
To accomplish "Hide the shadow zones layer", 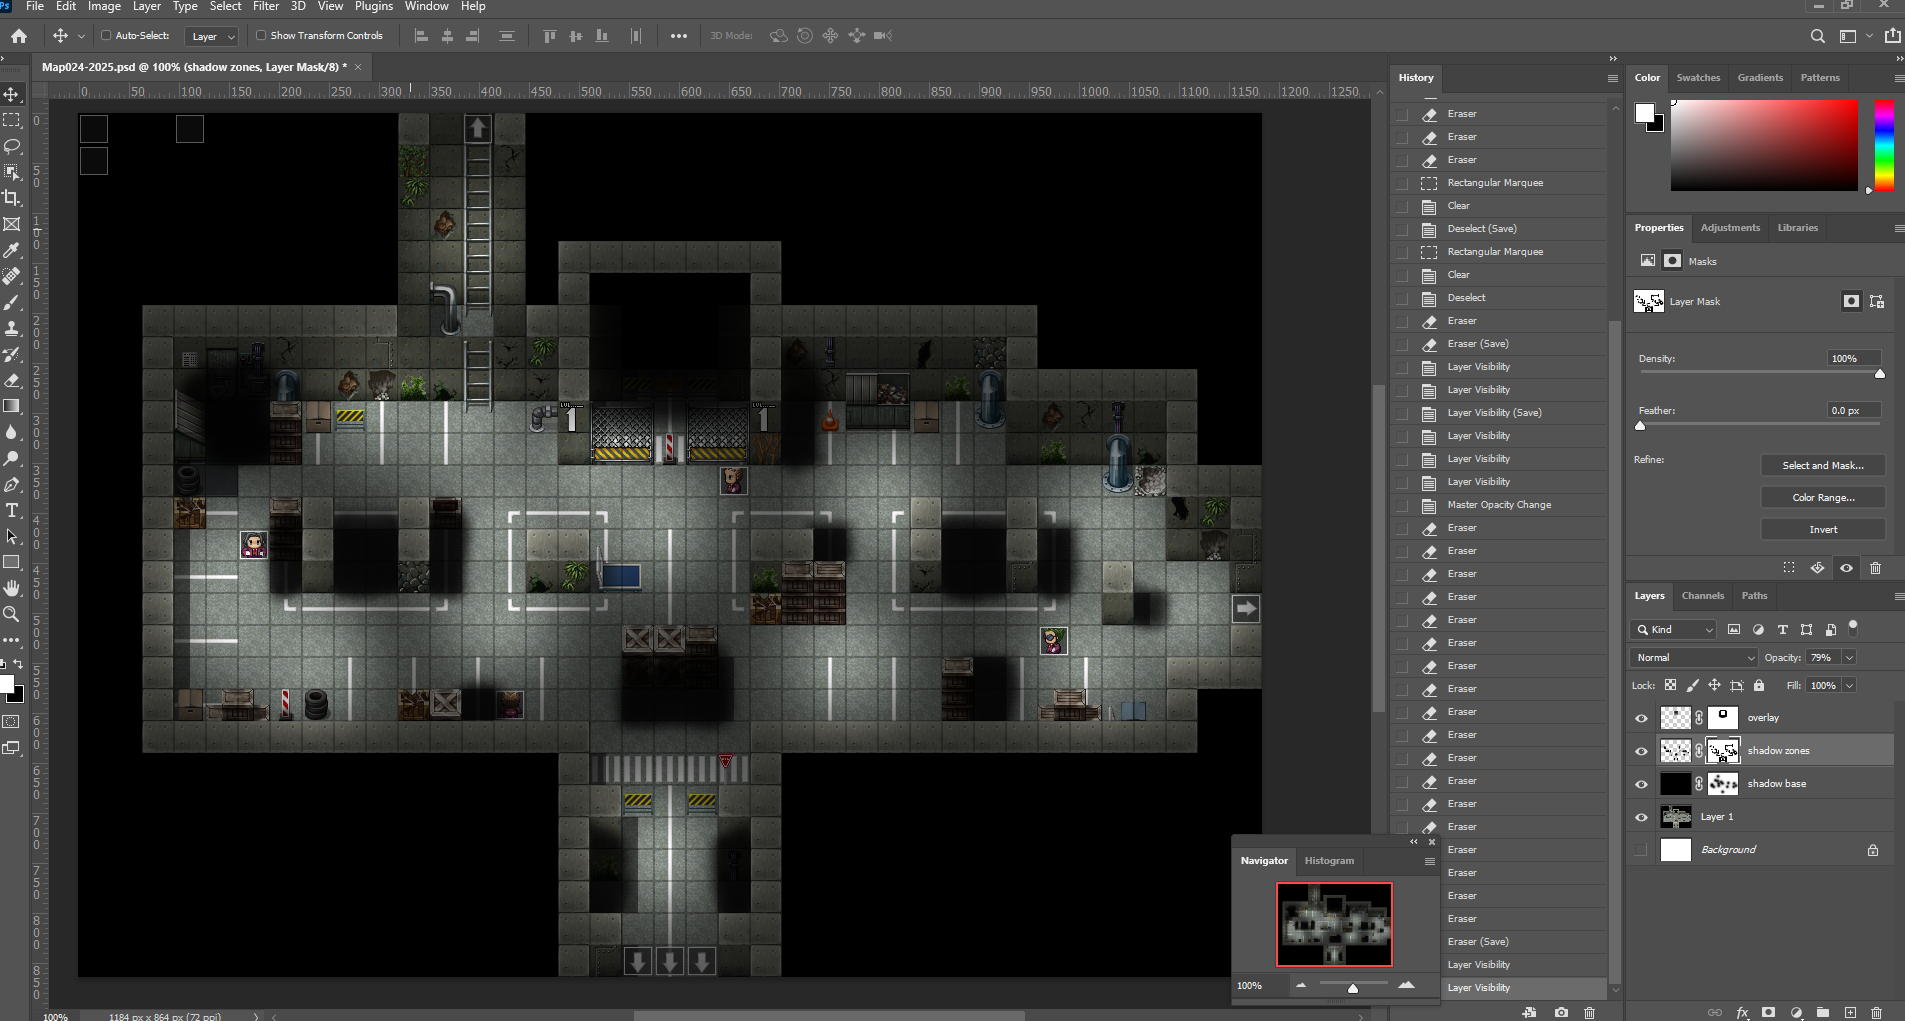I will click(x=1641, y=751).
